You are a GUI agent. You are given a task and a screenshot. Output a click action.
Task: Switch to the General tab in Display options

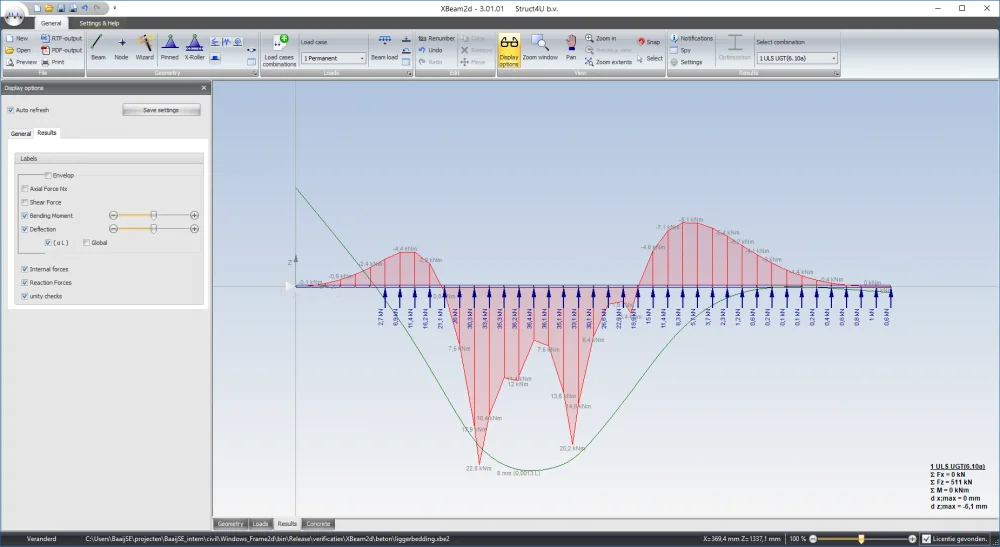pyautogui.click(x=20, y=133)
